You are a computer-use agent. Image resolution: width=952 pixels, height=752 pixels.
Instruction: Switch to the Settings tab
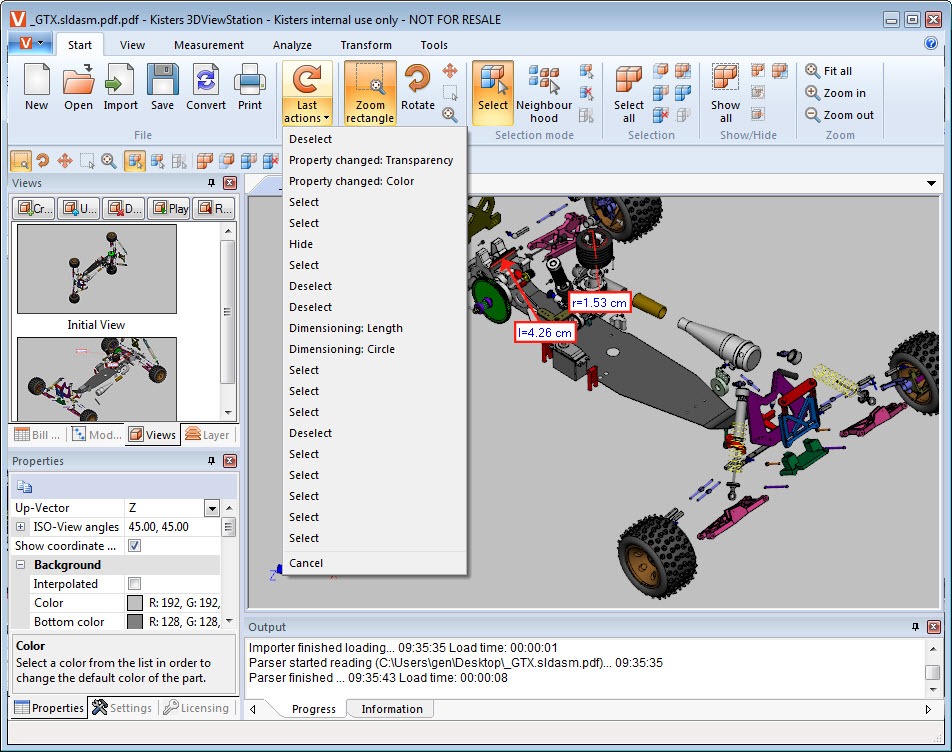(x=122, y=708)
